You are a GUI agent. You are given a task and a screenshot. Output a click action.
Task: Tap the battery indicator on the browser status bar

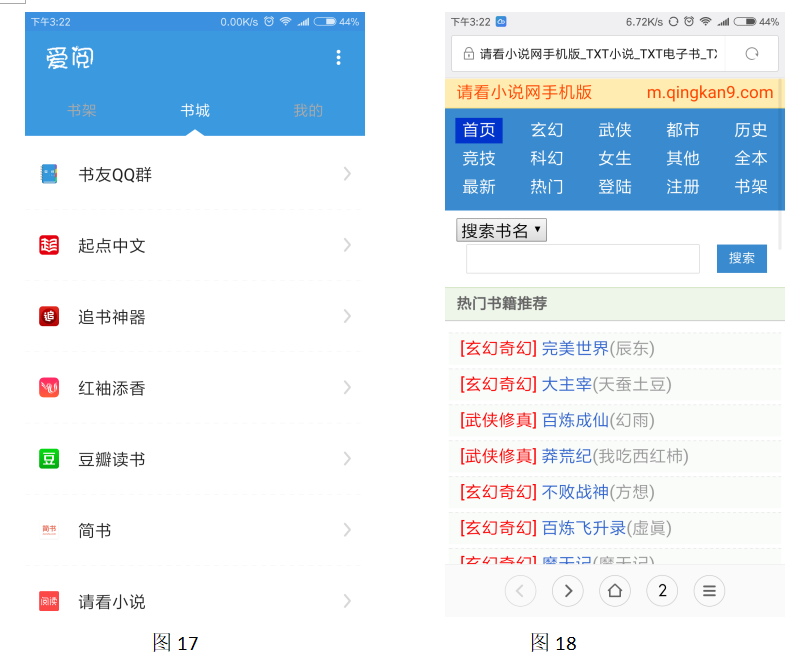point(745,21)
